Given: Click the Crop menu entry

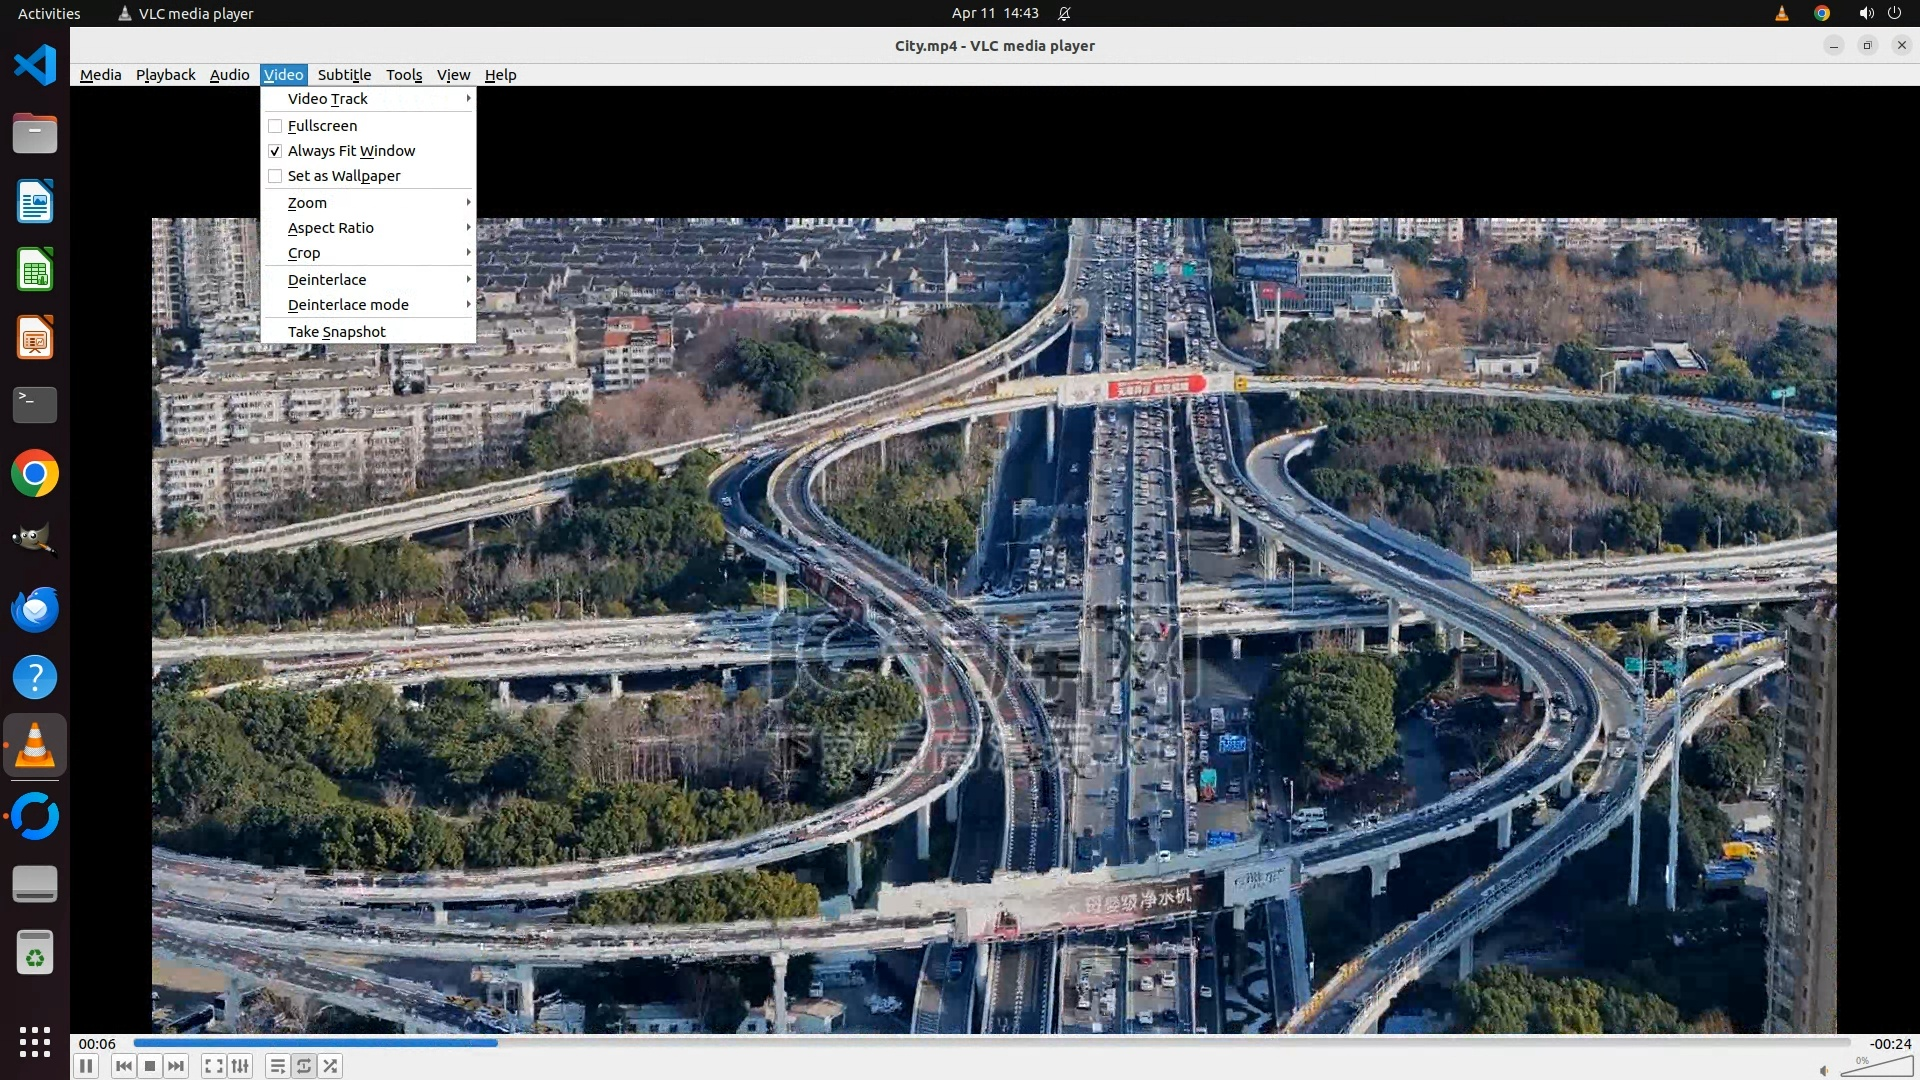Looking at the screenshot, I should pos(304,253).
